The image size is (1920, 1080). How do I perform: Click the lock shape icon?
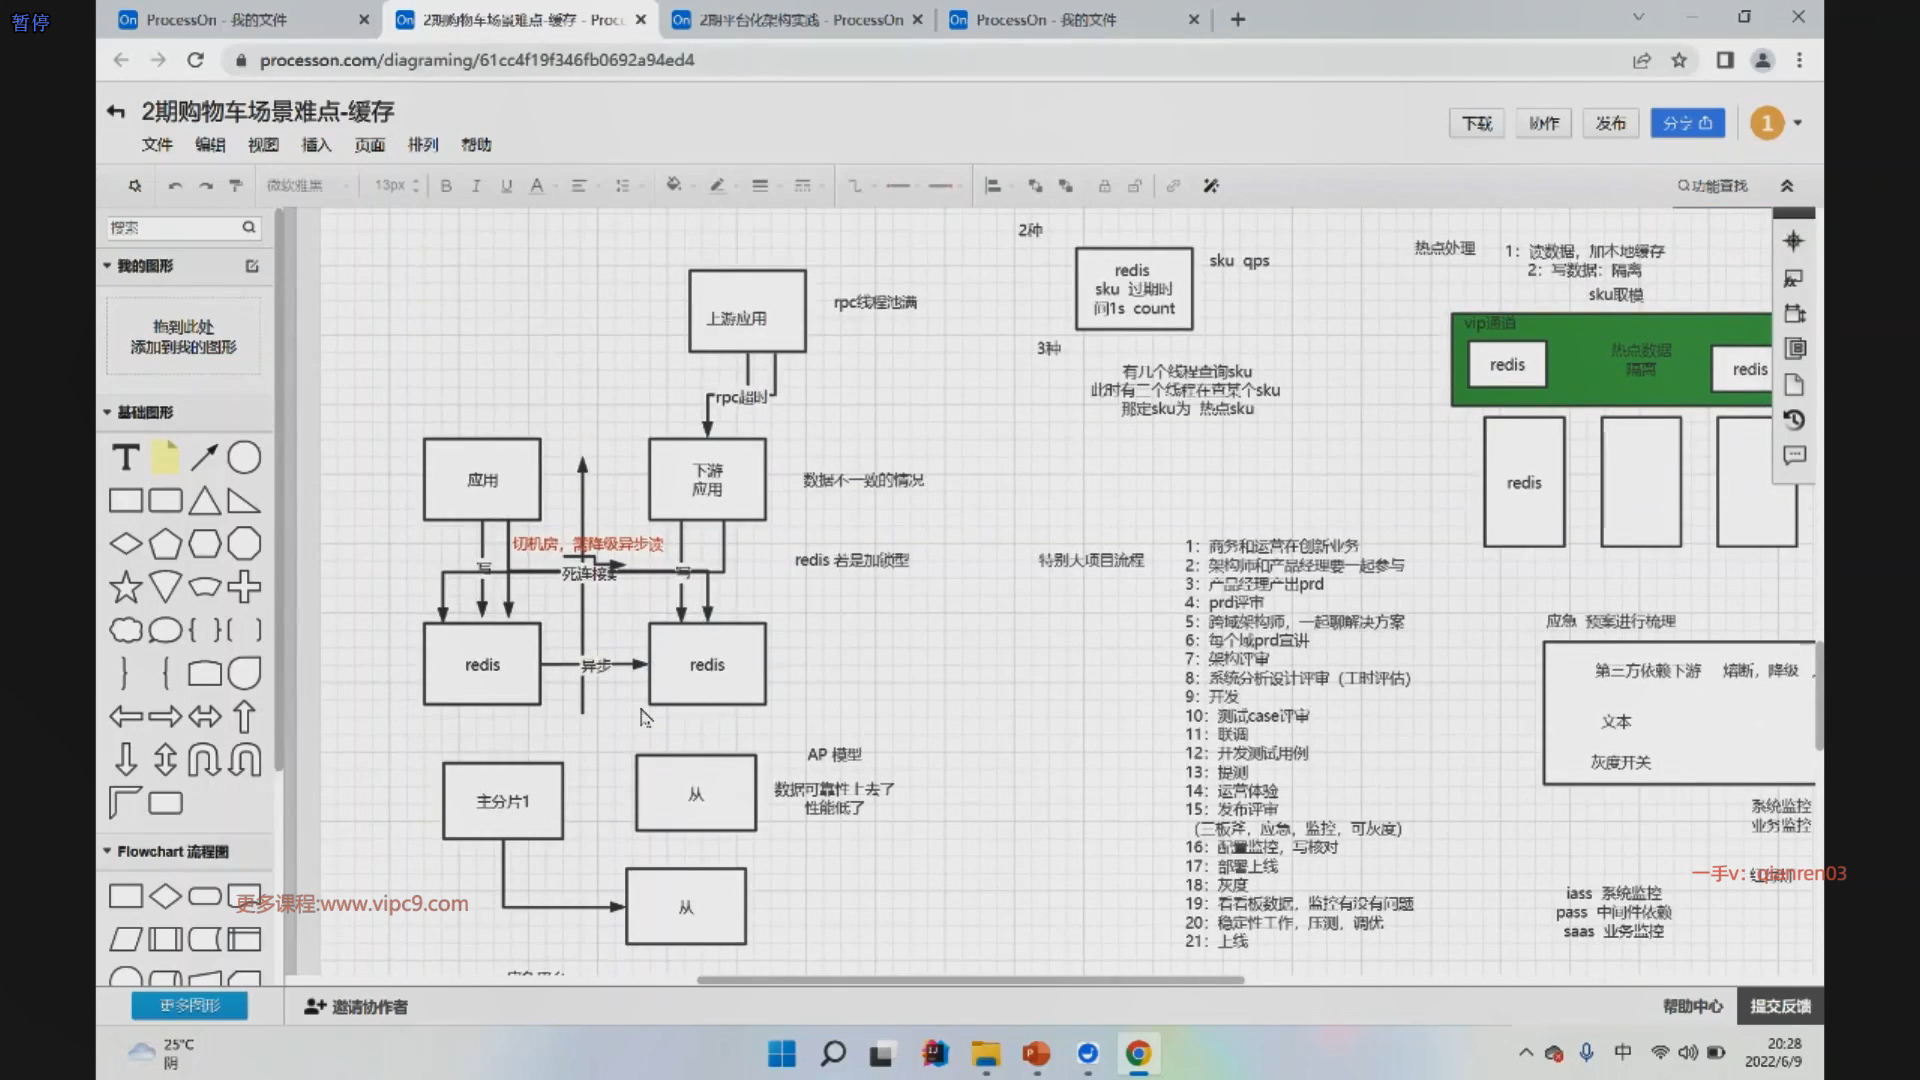[1104, 186]
